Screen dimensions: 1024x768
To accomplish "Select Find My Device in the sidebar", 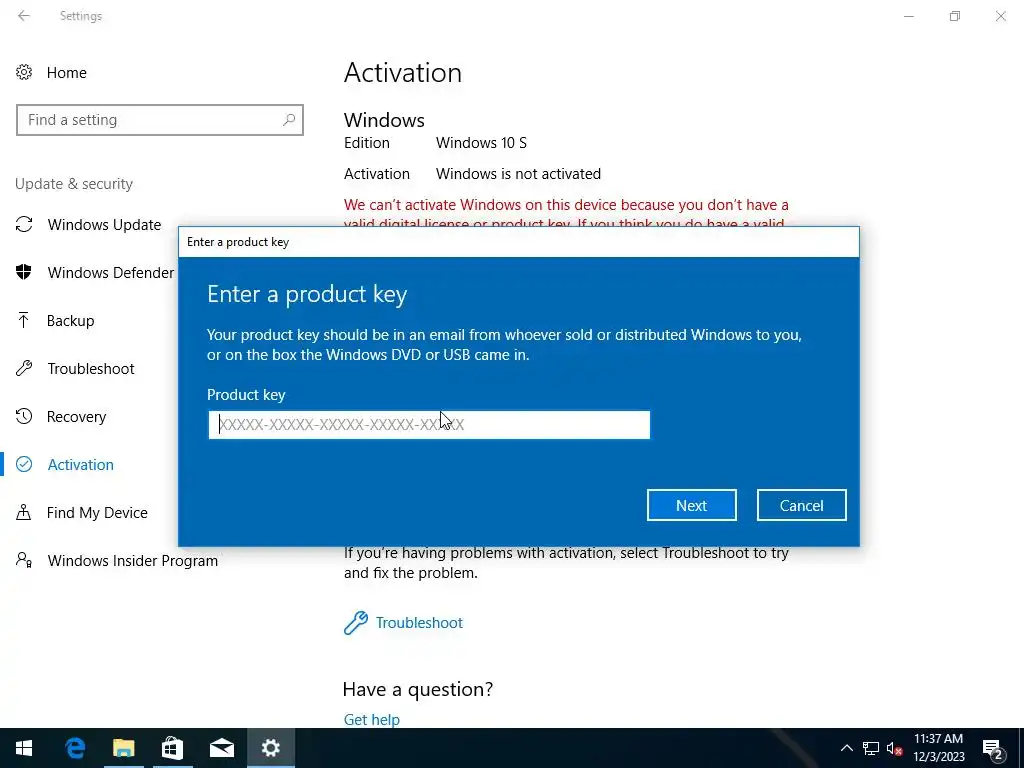I will (x=97, y=513).
